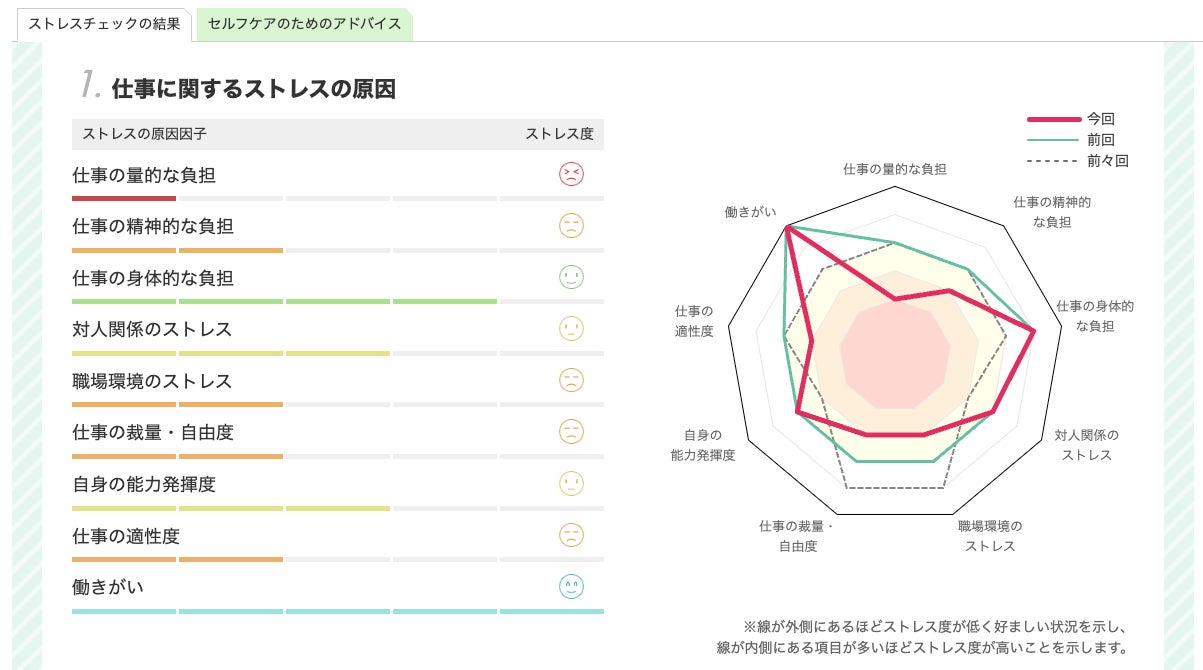Click the teal smiley face for 働きがい
The height and width of the screenshot is (670, 1203).
pos(571,587)
